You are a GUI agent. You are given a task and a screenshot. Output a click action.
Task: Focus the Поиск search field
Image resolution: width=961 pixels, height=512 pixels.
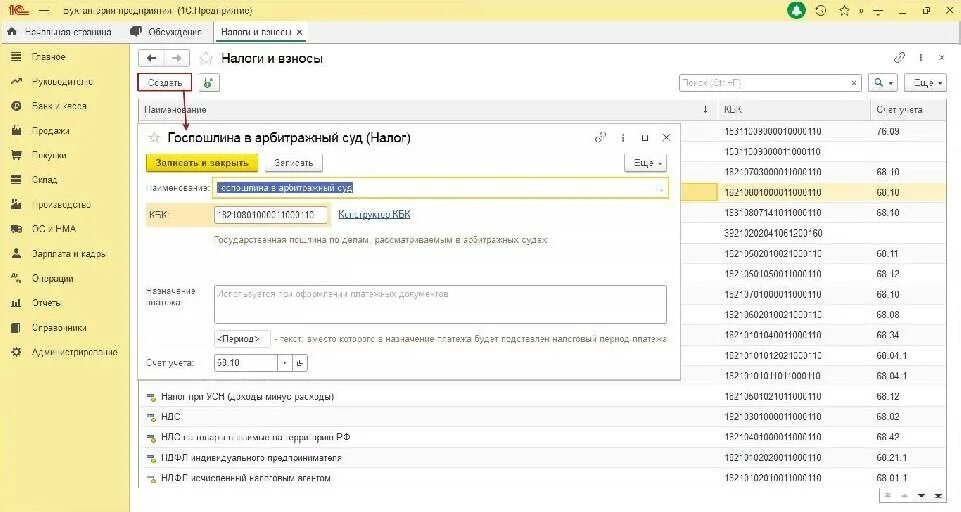tap(764, 83)
